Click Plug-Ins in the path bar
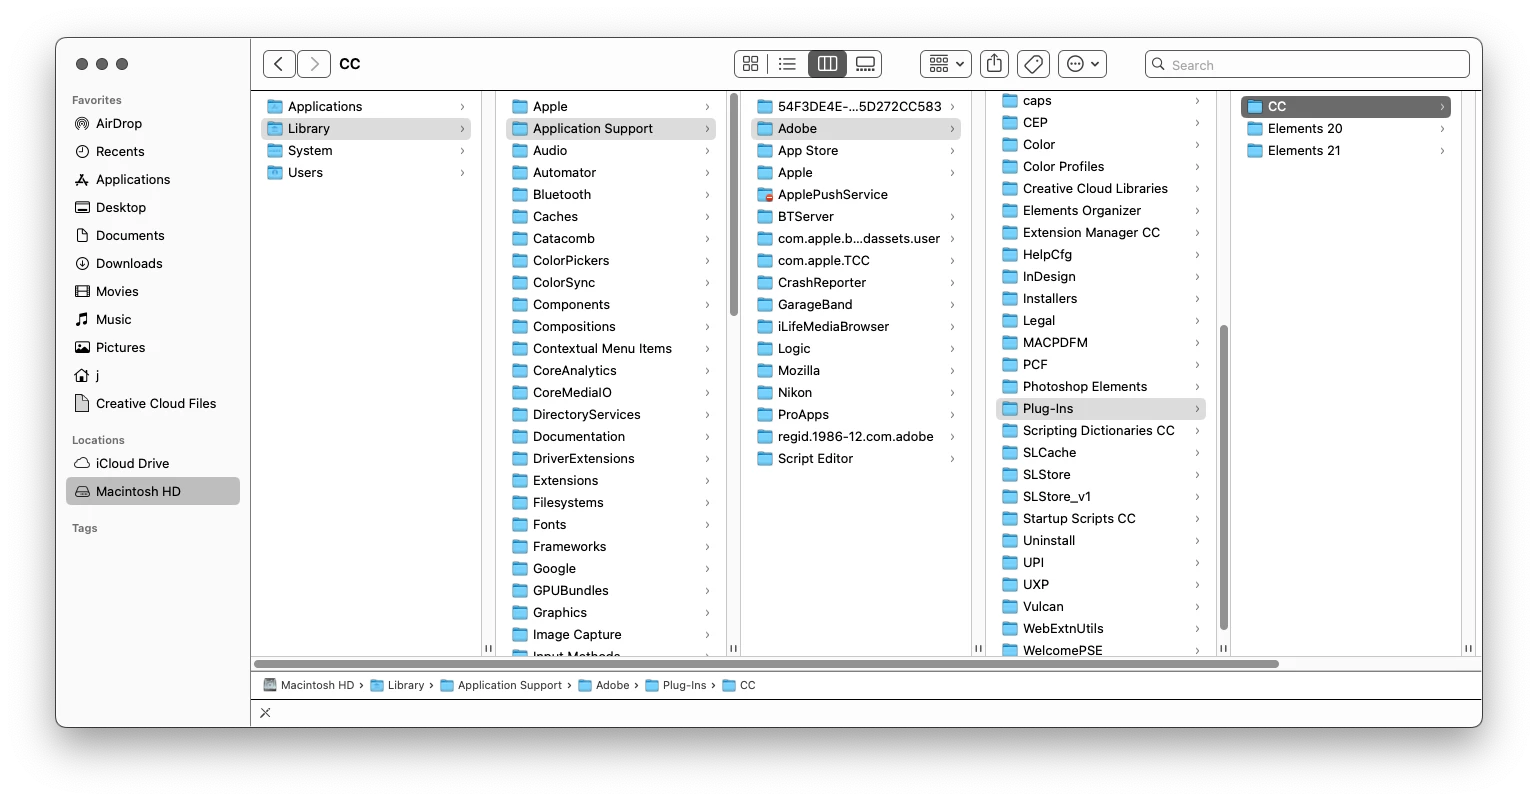The image size is (1538, 801). pos(676,686)
